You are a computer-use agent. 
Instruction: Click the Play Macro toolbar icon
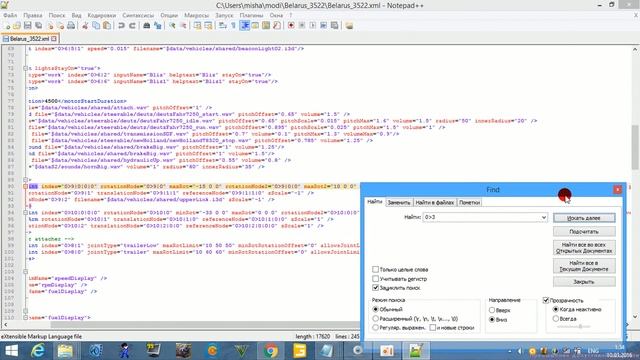tap(313, 26)
